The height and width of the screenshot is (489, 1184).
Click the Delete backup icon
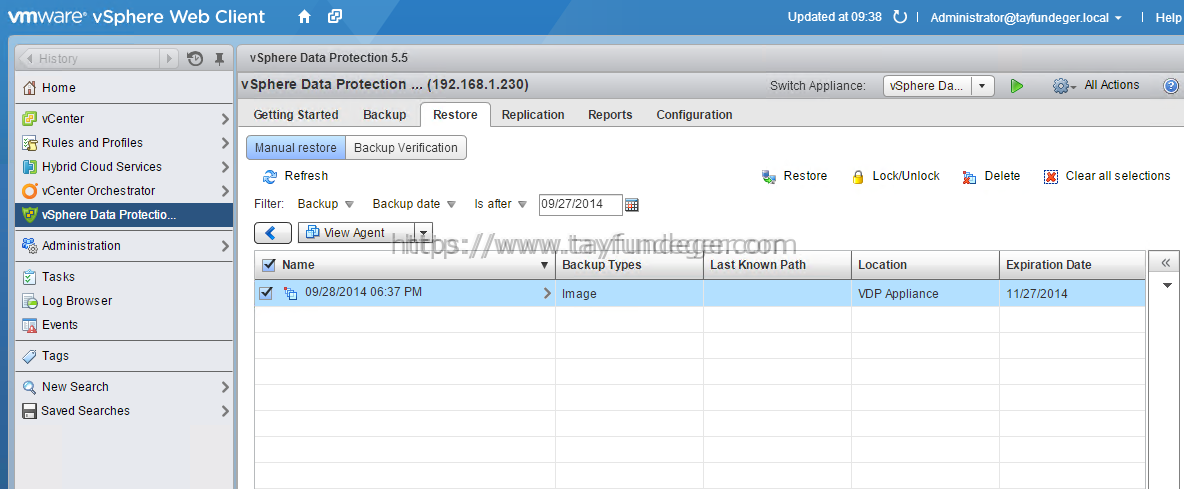click(x=970, y=177)
